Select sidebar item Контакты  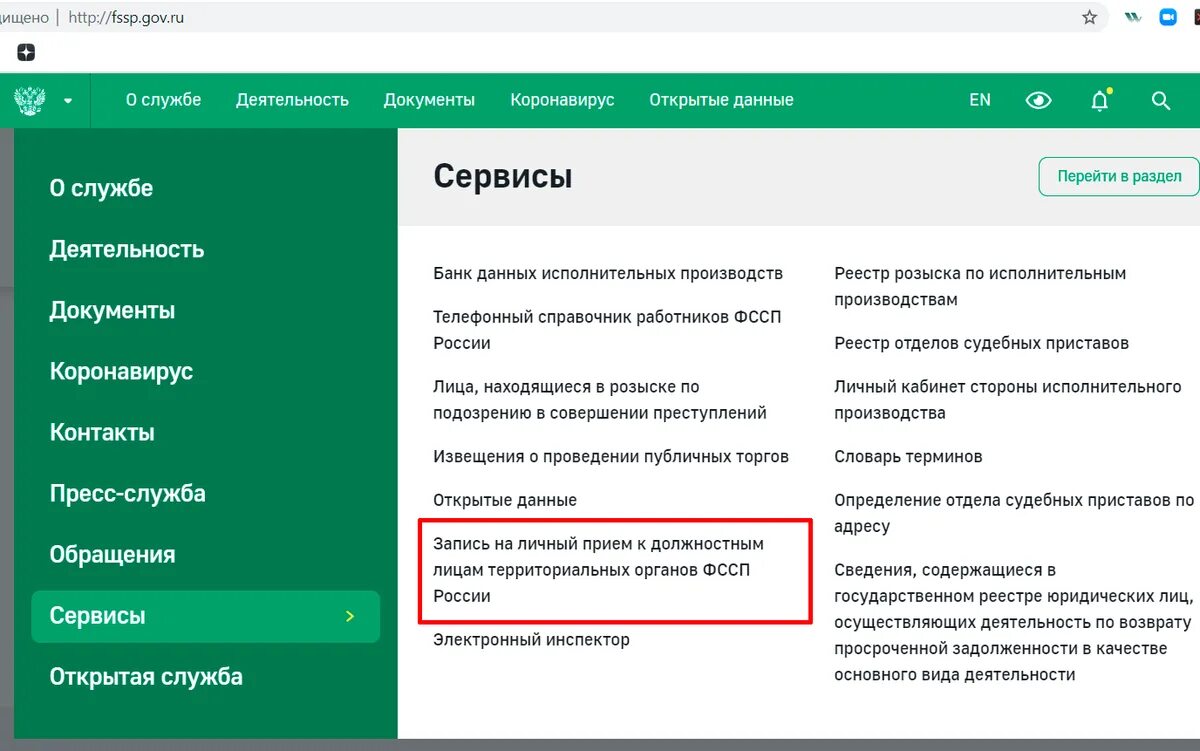(x=102, y=432)
